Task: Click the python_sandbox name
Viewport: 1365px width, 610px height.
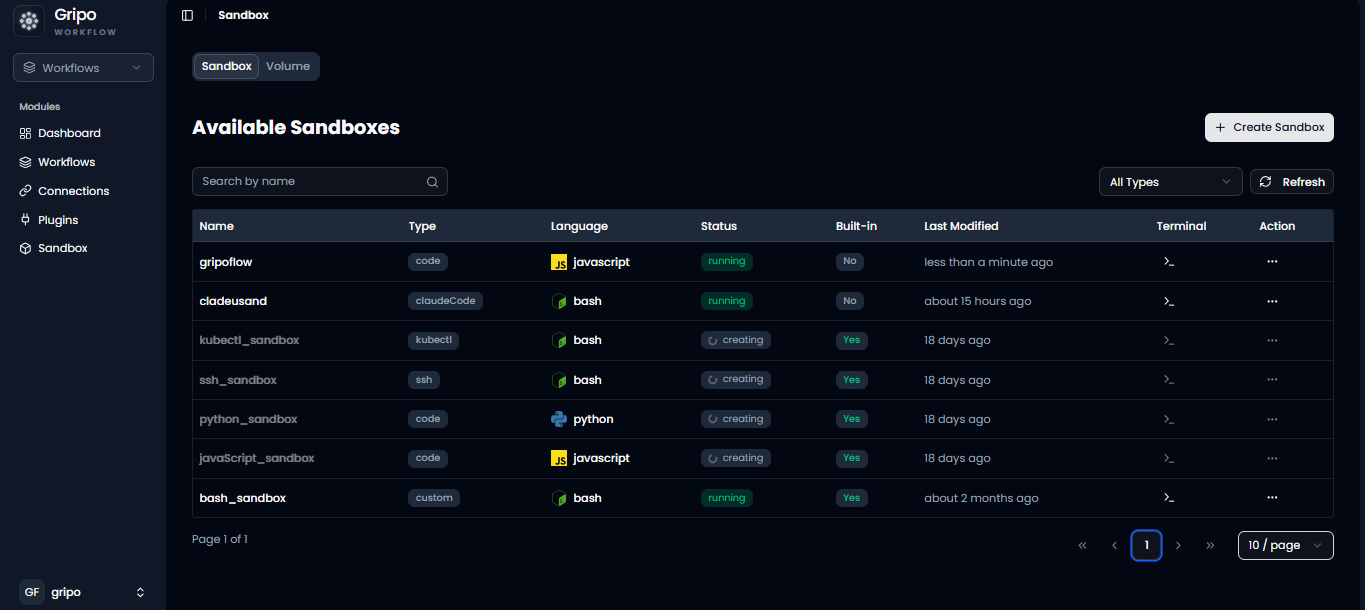Action: click(x=248, y=419)
